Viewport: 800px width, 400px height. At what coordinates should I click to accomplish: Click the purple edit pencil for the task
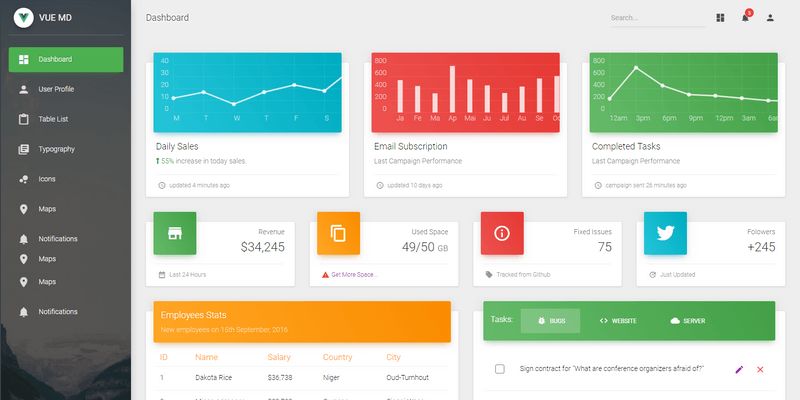point(739,369)
